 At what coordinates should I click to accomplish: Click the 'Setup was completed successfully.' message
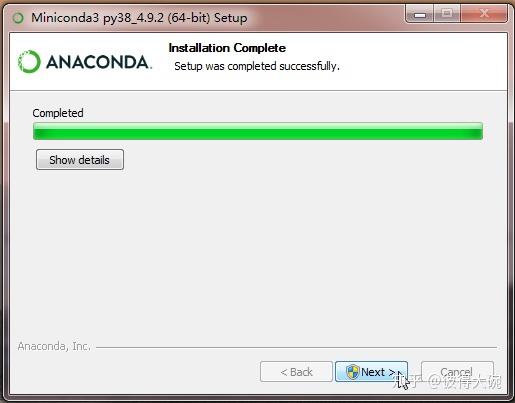(257, 66)
